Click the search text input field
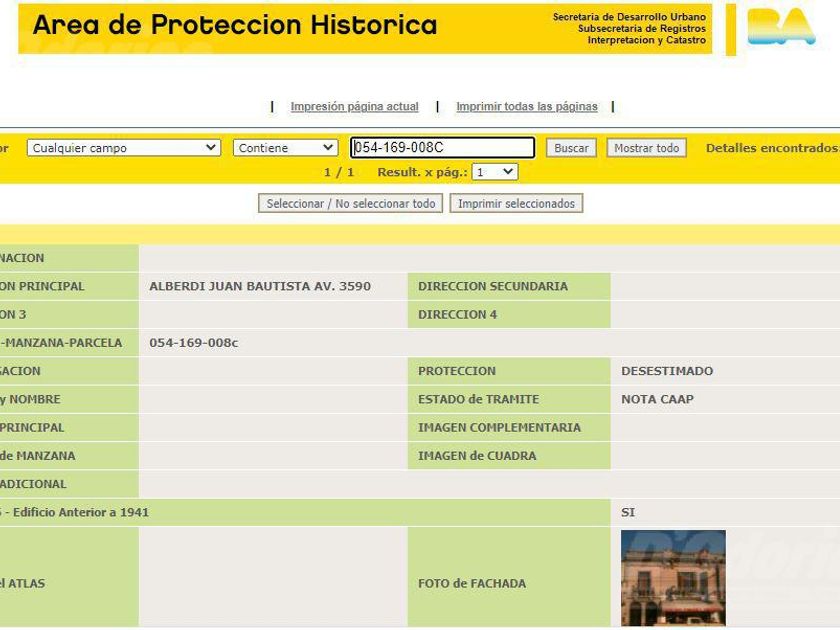Viewport: 840px width, 630px height. (x=442, y=147)
